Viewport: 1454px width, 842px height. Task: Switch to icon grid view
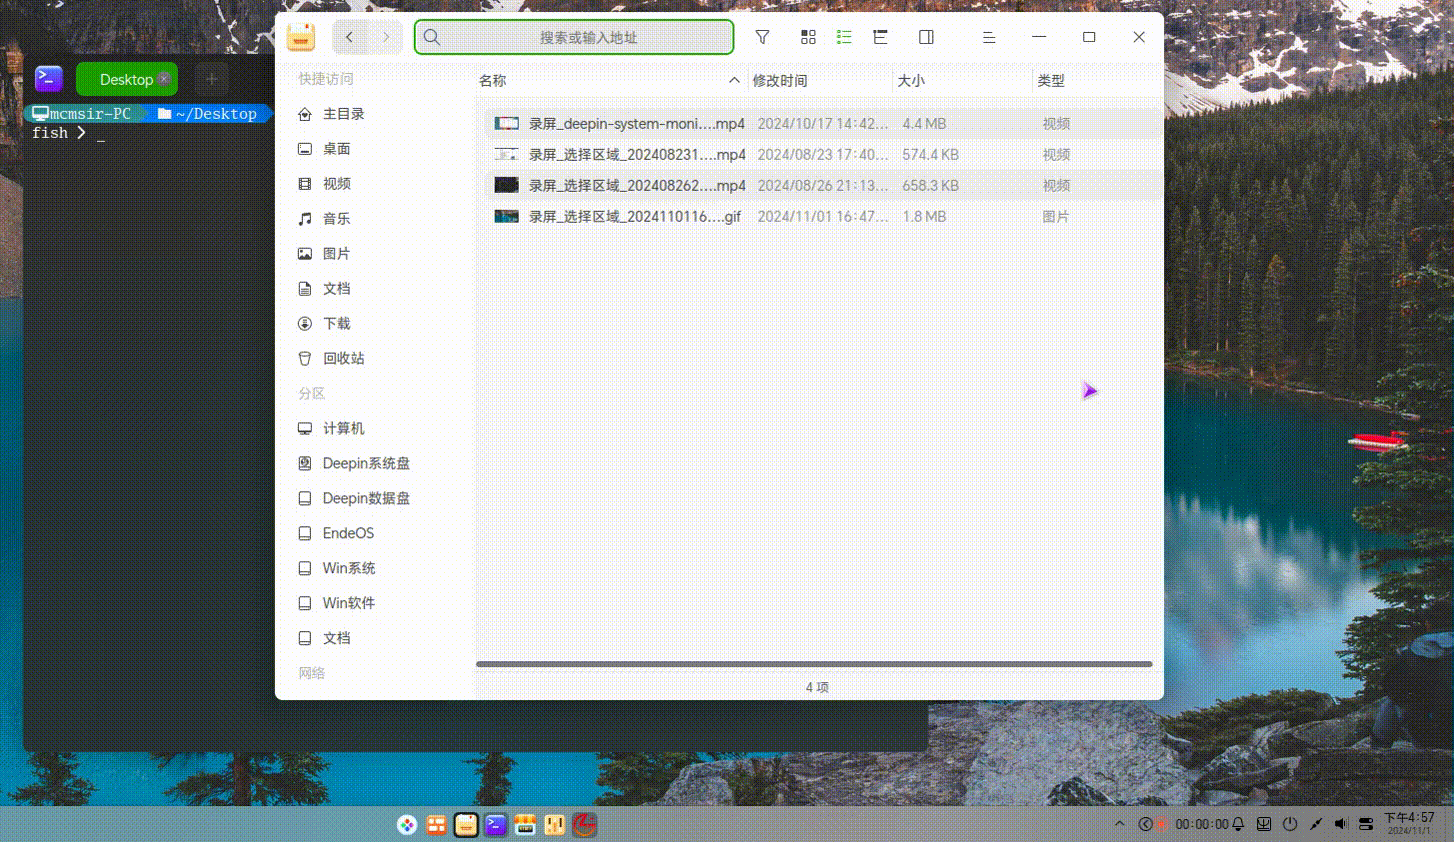[808, 37]
